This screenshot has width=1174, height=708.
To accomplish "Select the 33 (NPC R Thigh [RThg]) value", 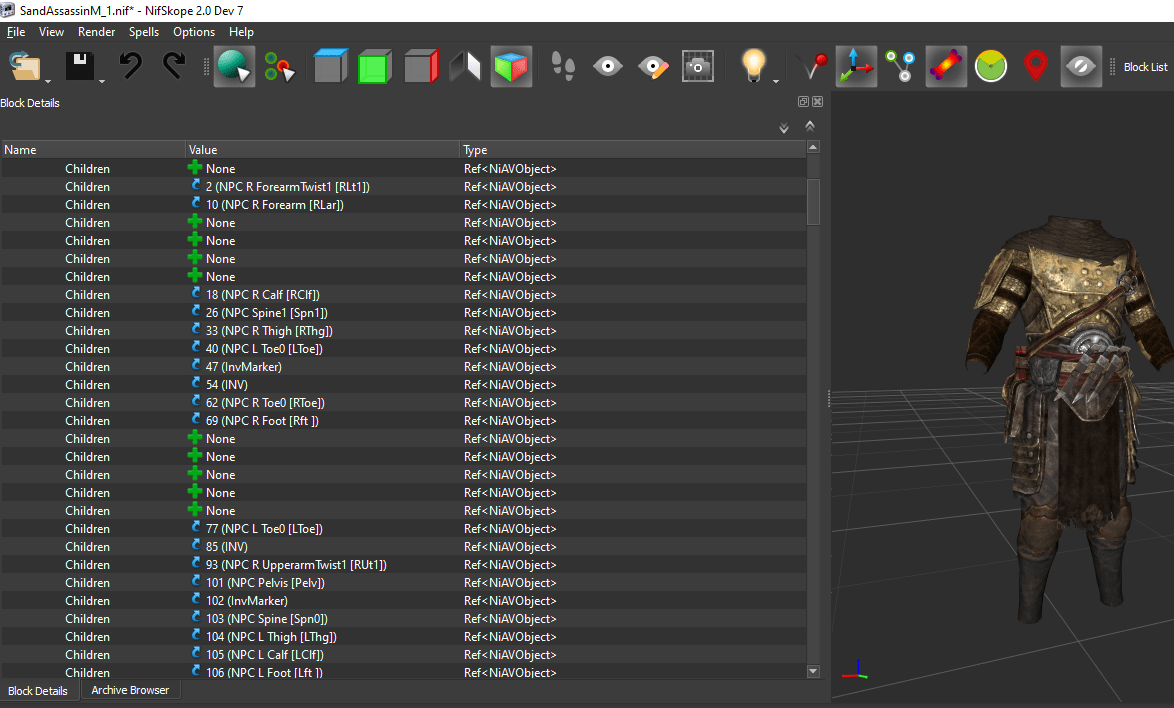I will pyautogui.click(x=270, y=331).
